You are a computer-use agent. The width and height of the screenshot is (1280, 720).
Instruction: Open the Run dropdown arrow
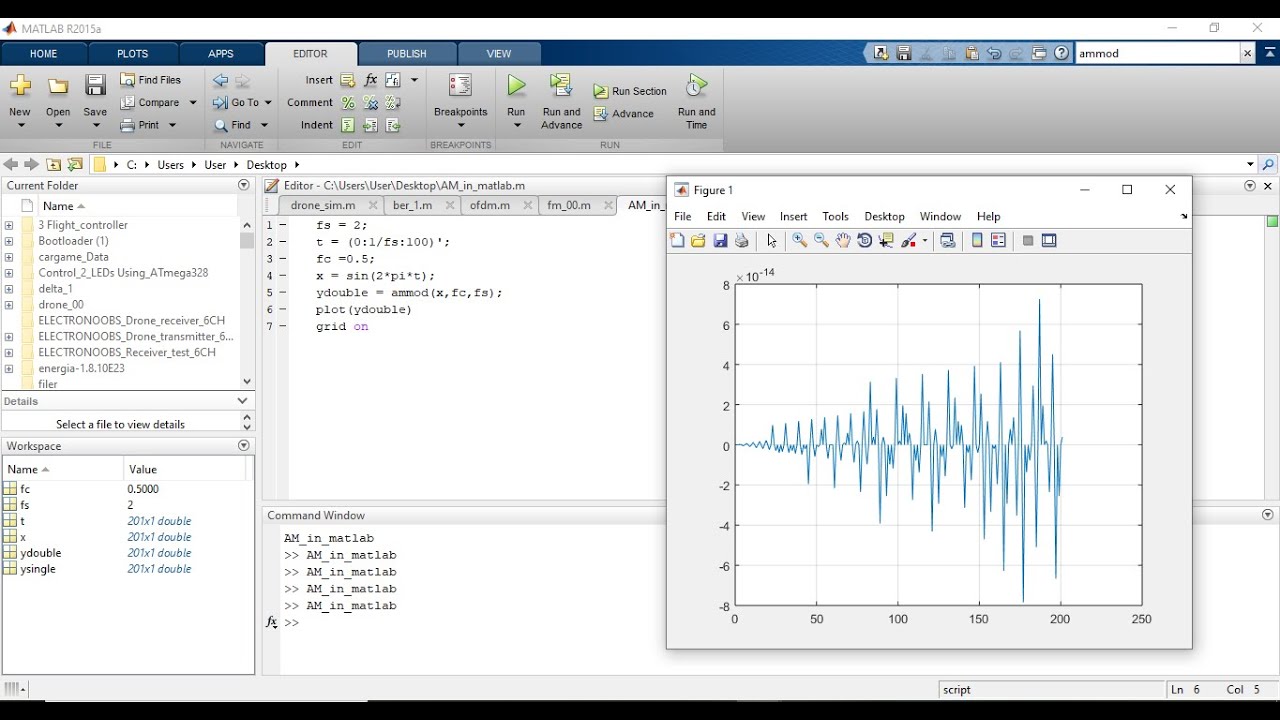(516, 125)
